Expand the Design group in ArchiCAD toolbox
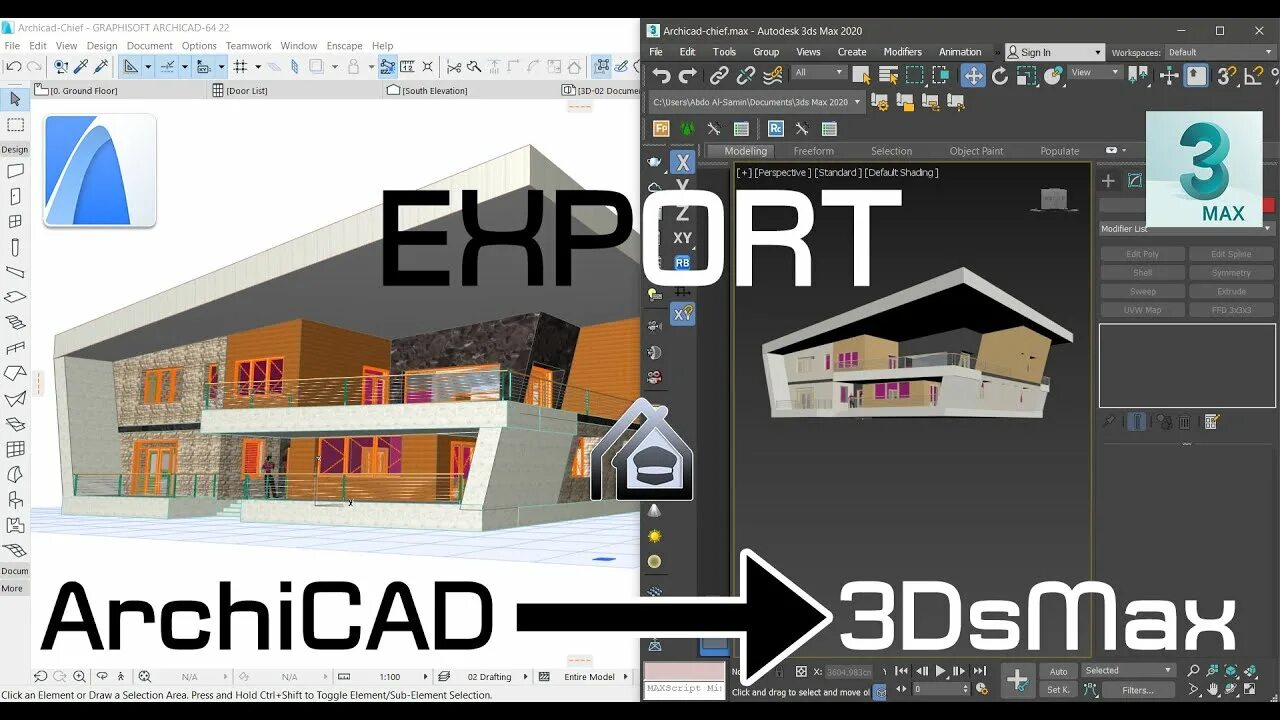The height and width of the screenshot is (720, 1280). [15, 149]
